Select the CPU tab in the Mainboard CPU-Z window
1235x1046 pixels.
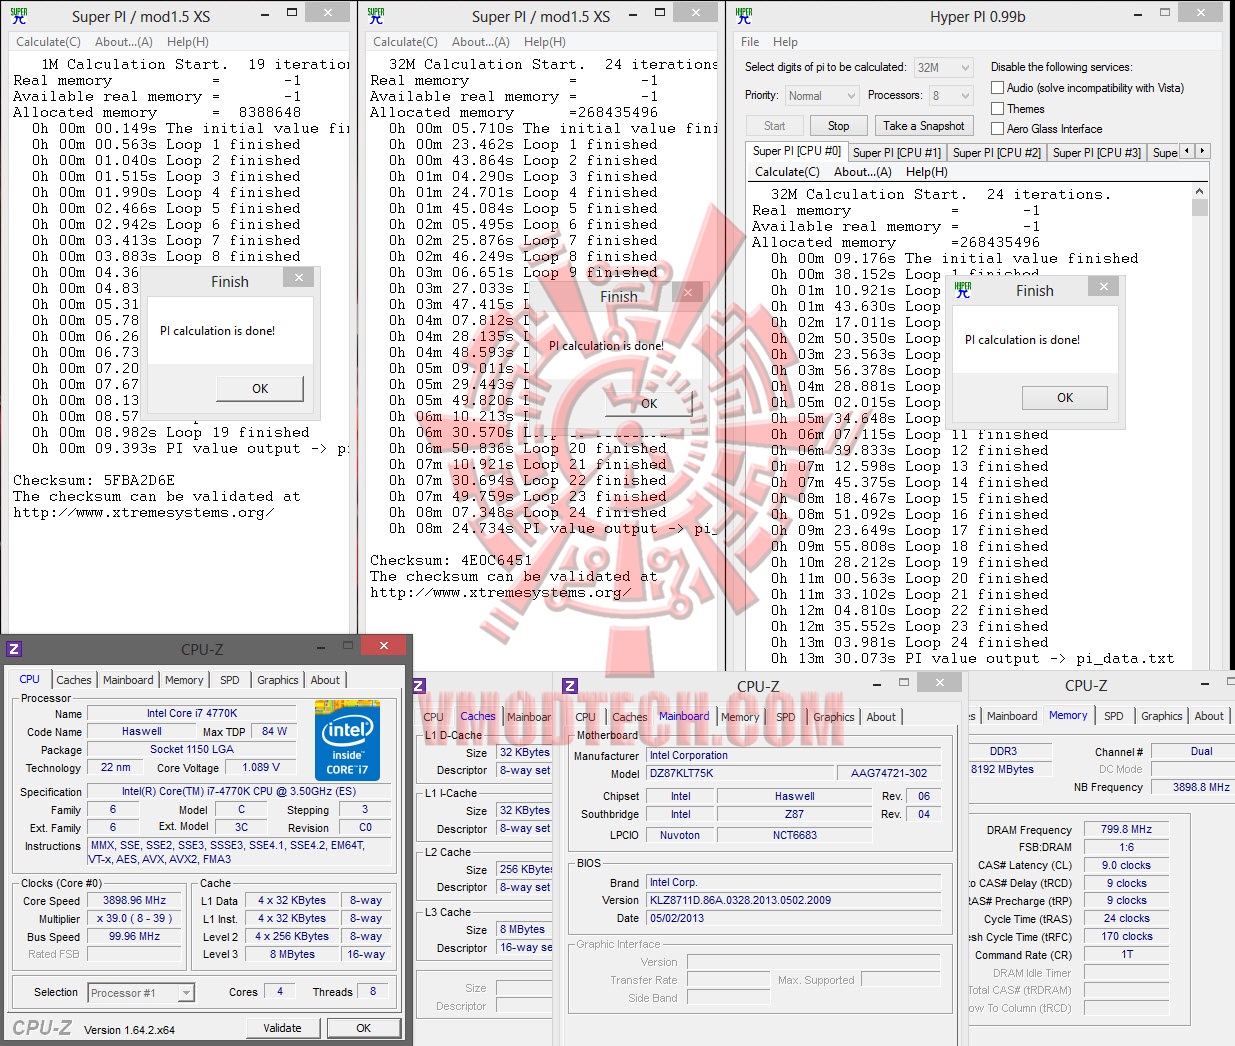586,717
